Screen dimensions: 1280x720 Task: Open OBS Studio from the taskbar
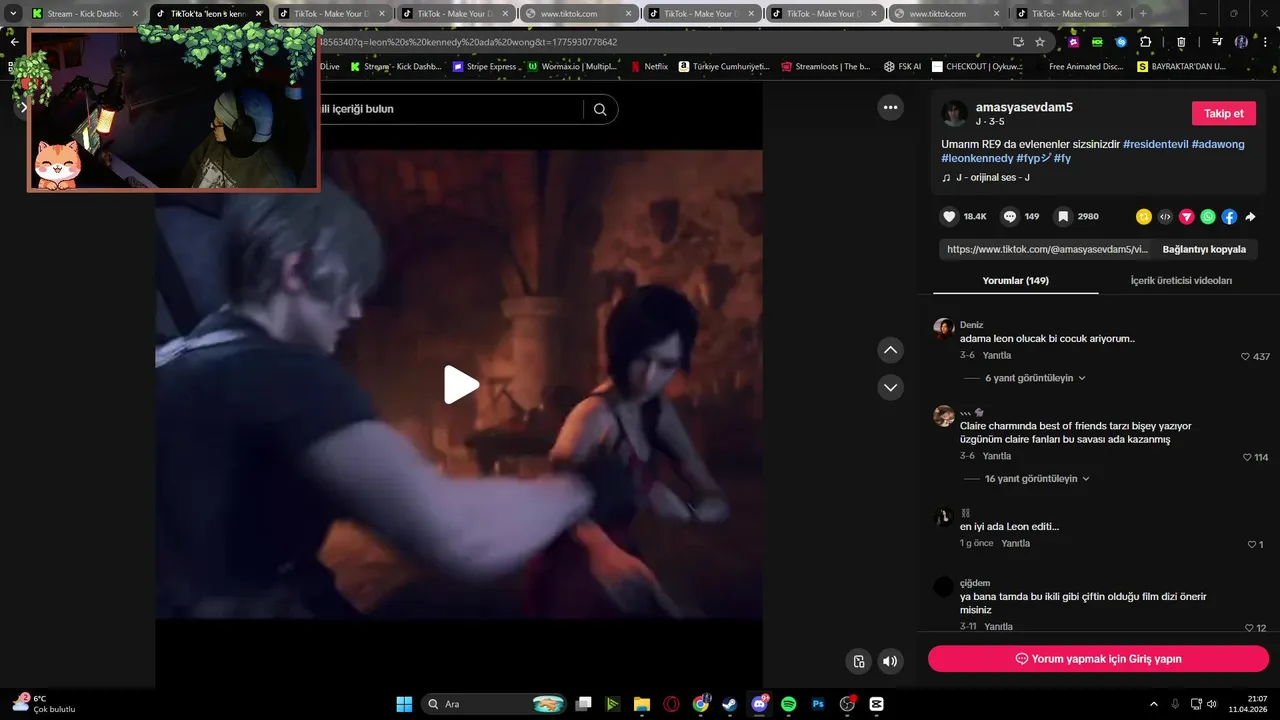coord(847,704)
